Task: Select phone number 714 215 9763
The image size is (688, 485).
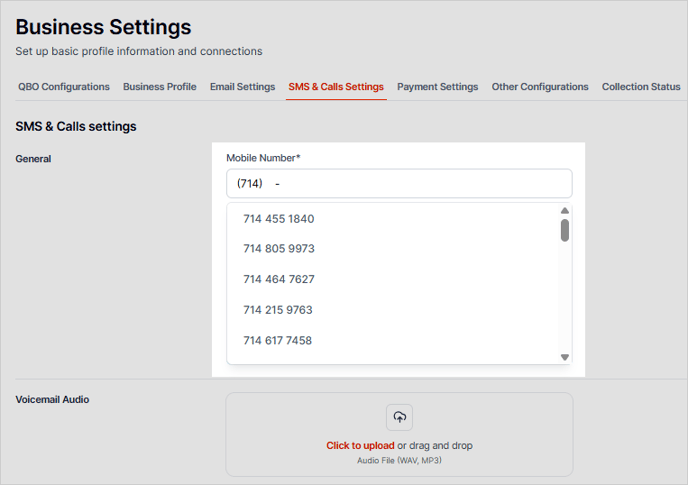Action: pyautogui.click(x=278, y=310)
